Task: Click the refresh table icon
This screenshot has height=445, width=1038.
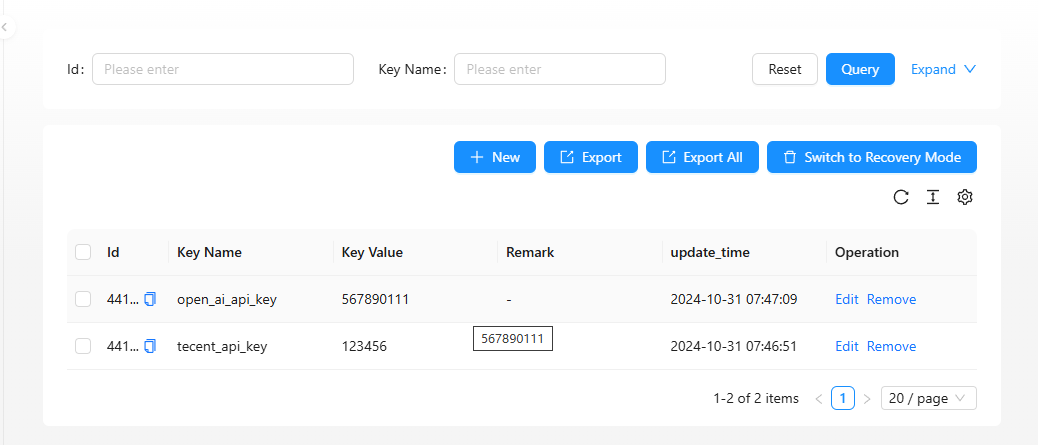Action: pyautogui.click(x=901, y=197)
